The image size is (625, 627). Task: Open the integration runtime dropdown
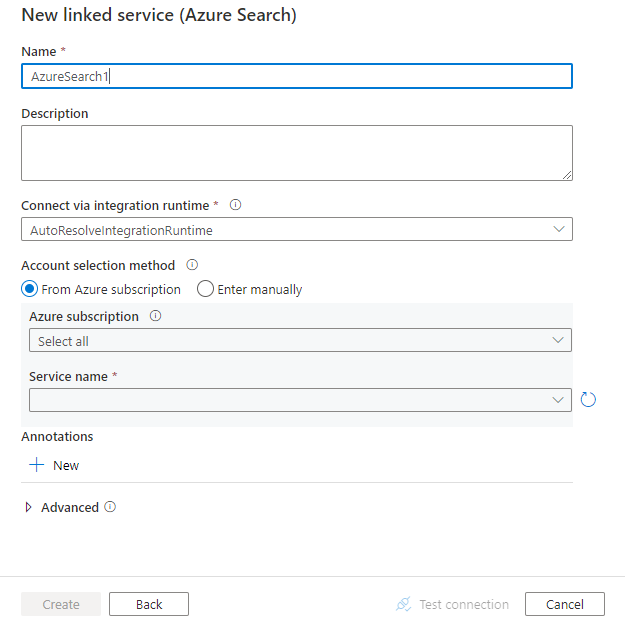click(x=296, y=230)
